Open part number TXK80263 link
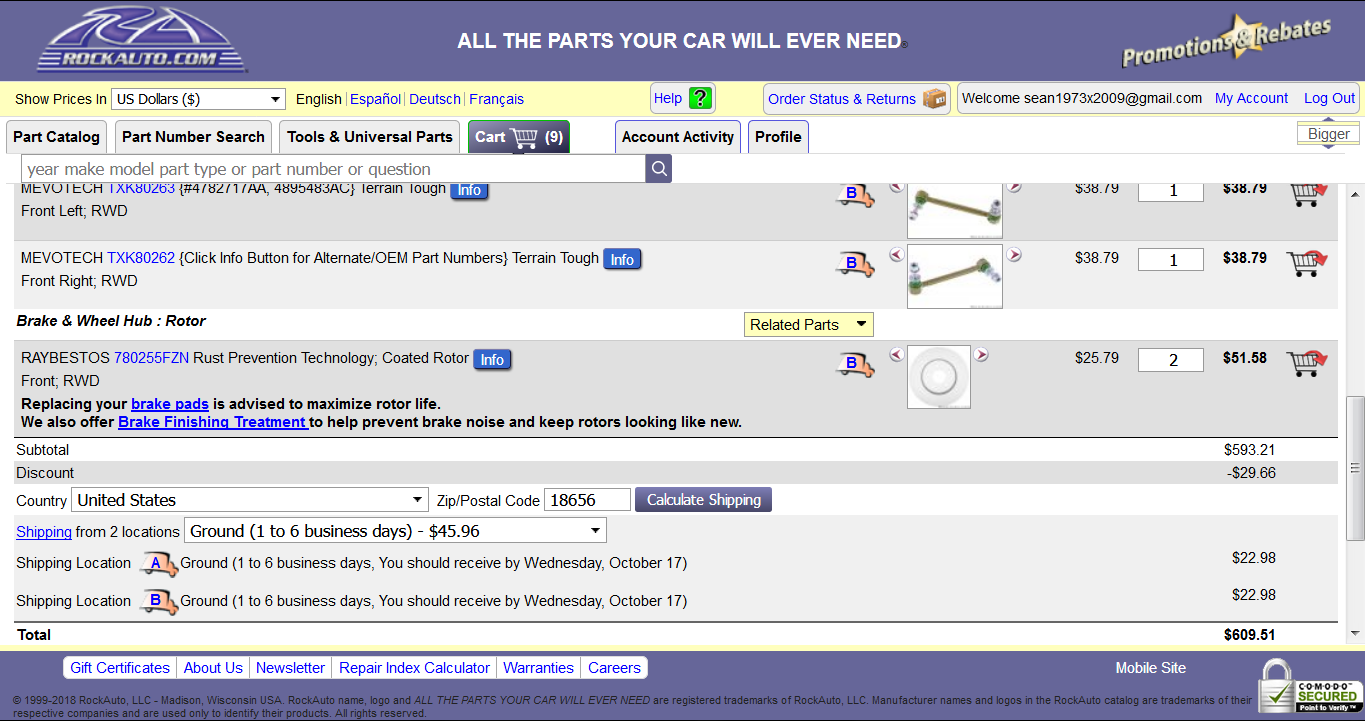The width and height of the screenshot is (1365, 721). (141, 189)
